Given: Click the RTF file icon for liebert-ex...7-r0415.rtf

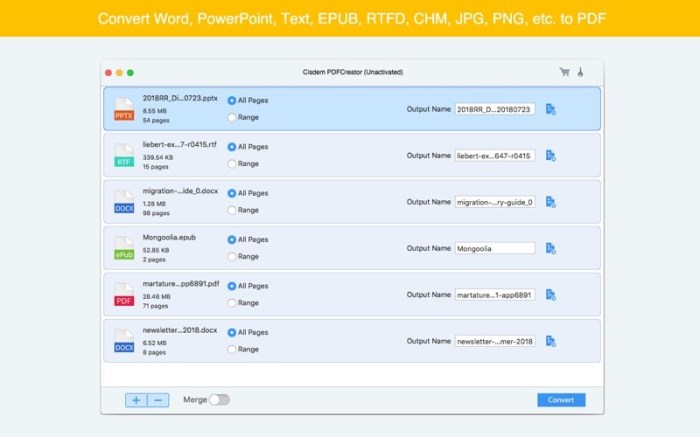Looking at the screenshot, I should coord(124,156).
